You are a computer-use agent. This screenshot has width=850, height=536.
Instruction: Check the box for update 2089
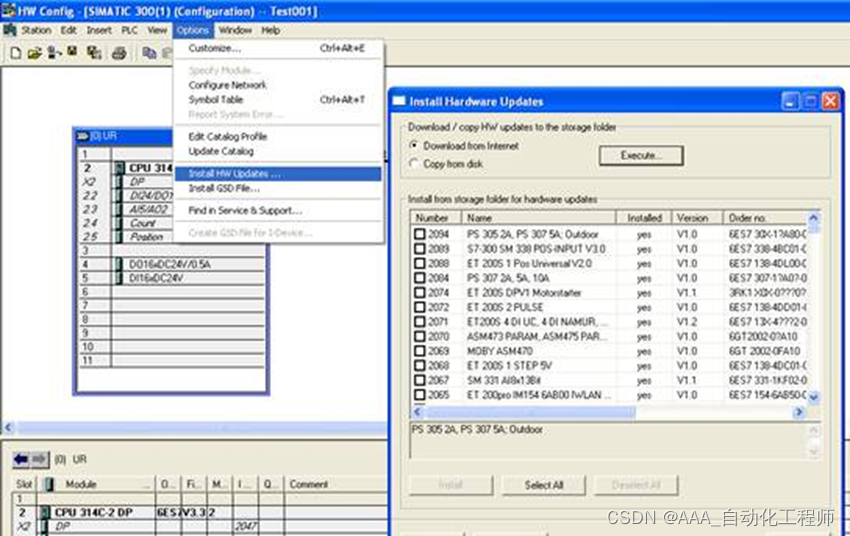[x=420, y=249]
